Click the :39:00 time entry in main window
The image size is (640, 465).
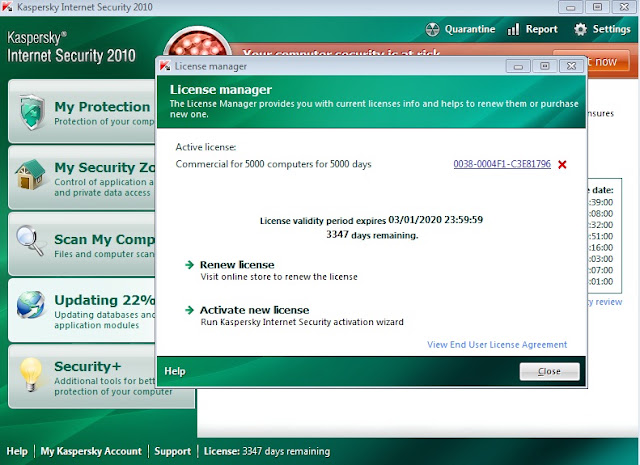pyautogui.click(x=601, y=202)
